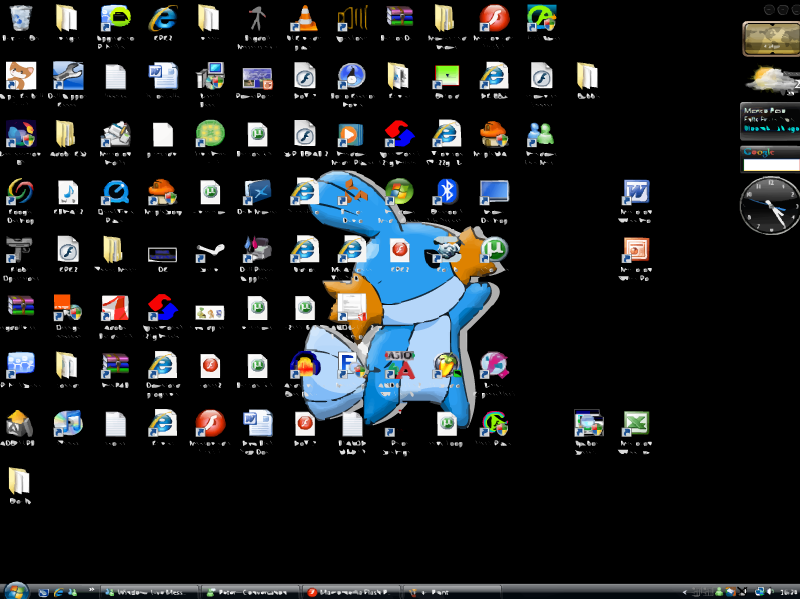800x599 pixels.
Task: Click the taskbar clock time
Action: pyautogui.click(x=789, y=592)
